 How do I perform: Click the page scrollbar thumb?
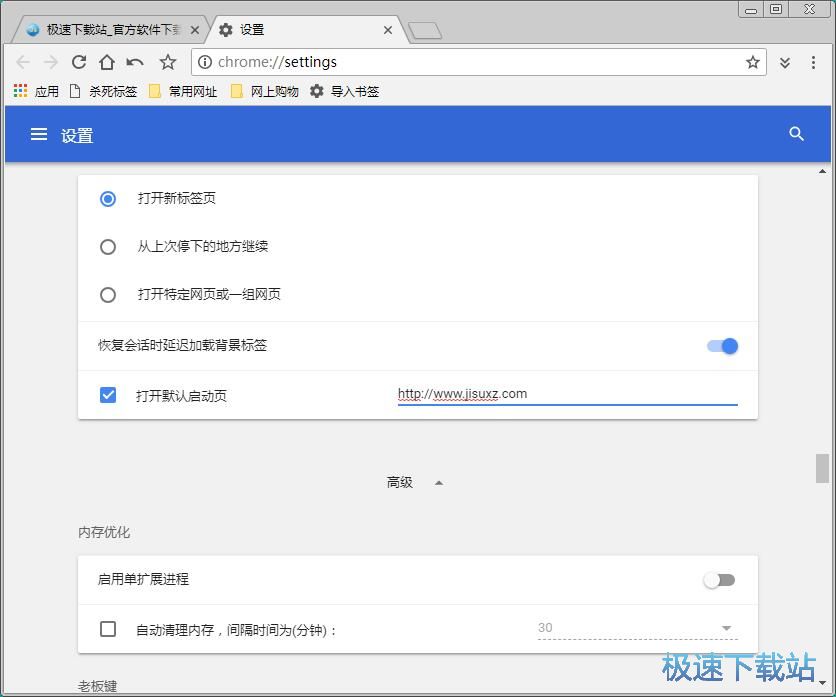coord(822,468)
